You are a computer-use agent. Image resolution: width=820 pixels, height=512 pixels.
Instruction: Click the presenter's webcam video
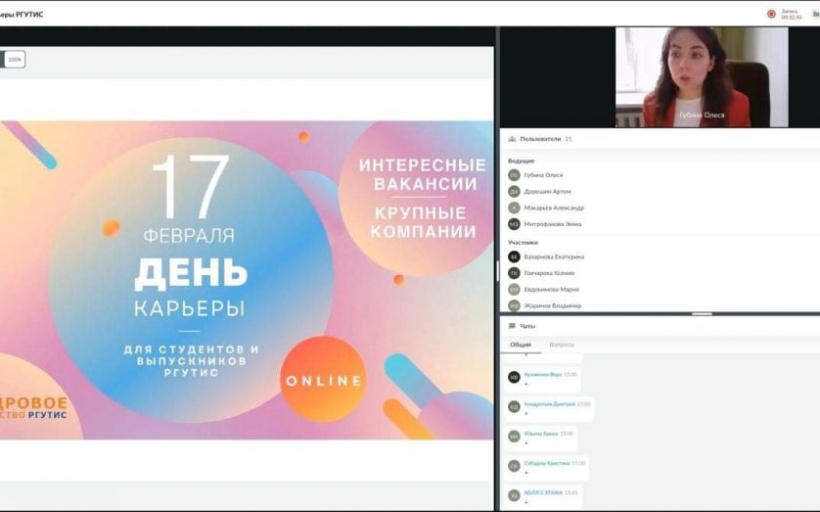pyautogui.click(x=701, y=77)
